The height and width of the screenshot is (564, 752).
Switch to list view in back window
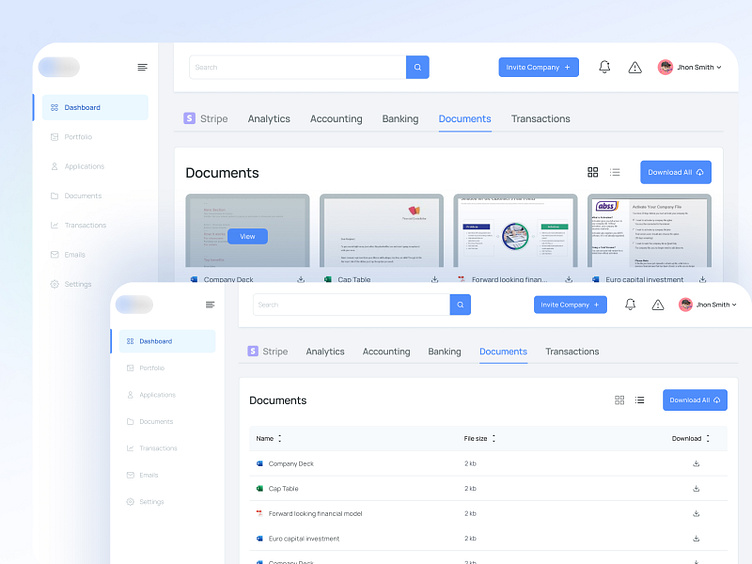click(615, 172)
